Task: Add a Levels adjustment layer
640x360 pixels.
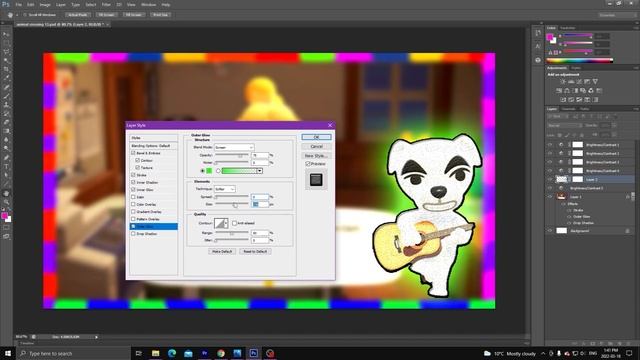Action: pyautogui.click(x=571, y=82)
